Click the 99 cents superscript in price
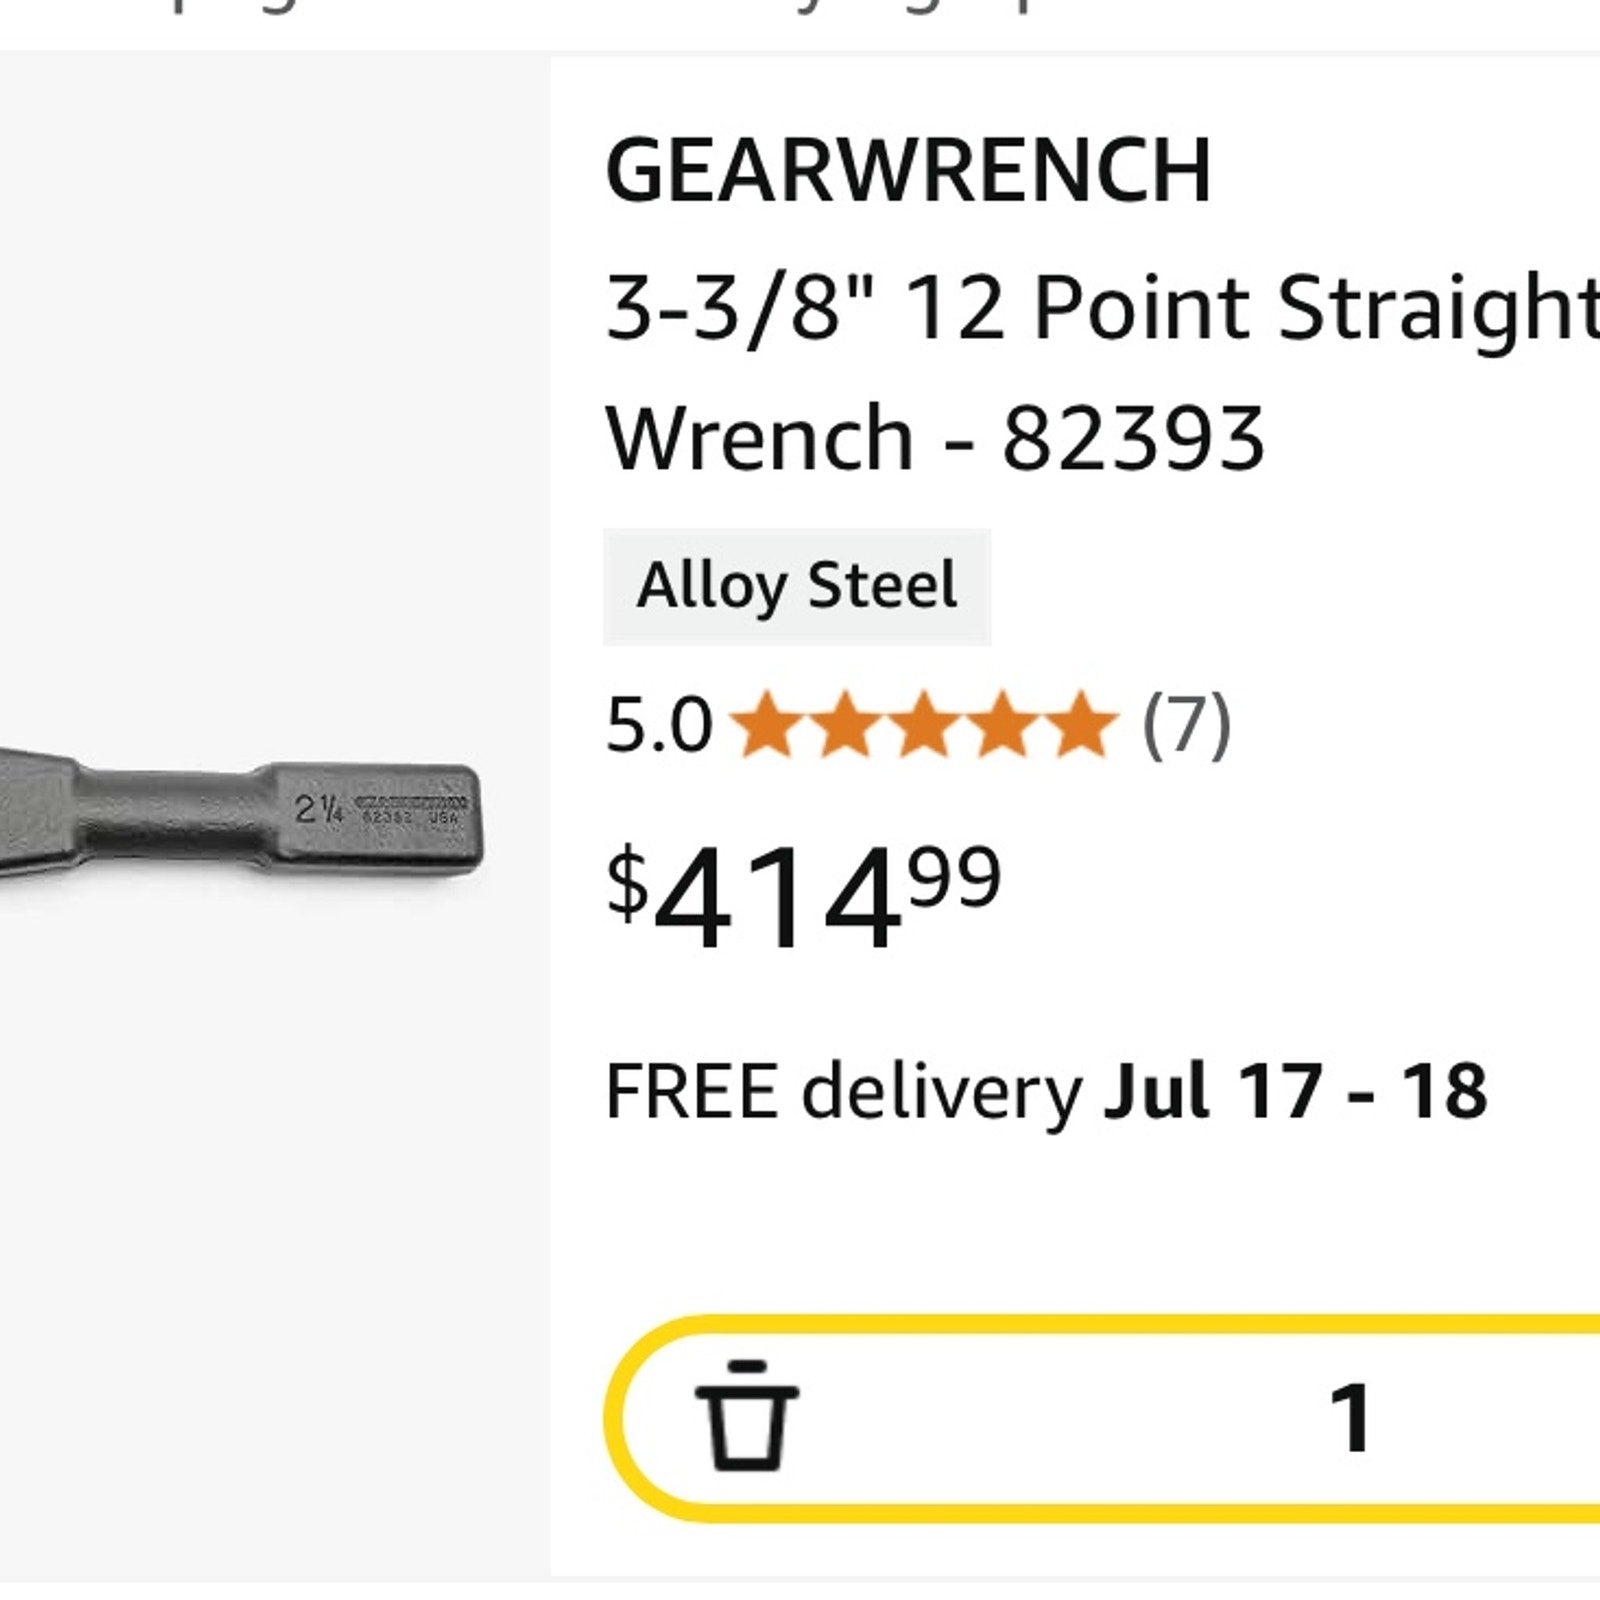Image resolution: width=1600 pixels, height=1600 pixels. click(x=955, y=876)
